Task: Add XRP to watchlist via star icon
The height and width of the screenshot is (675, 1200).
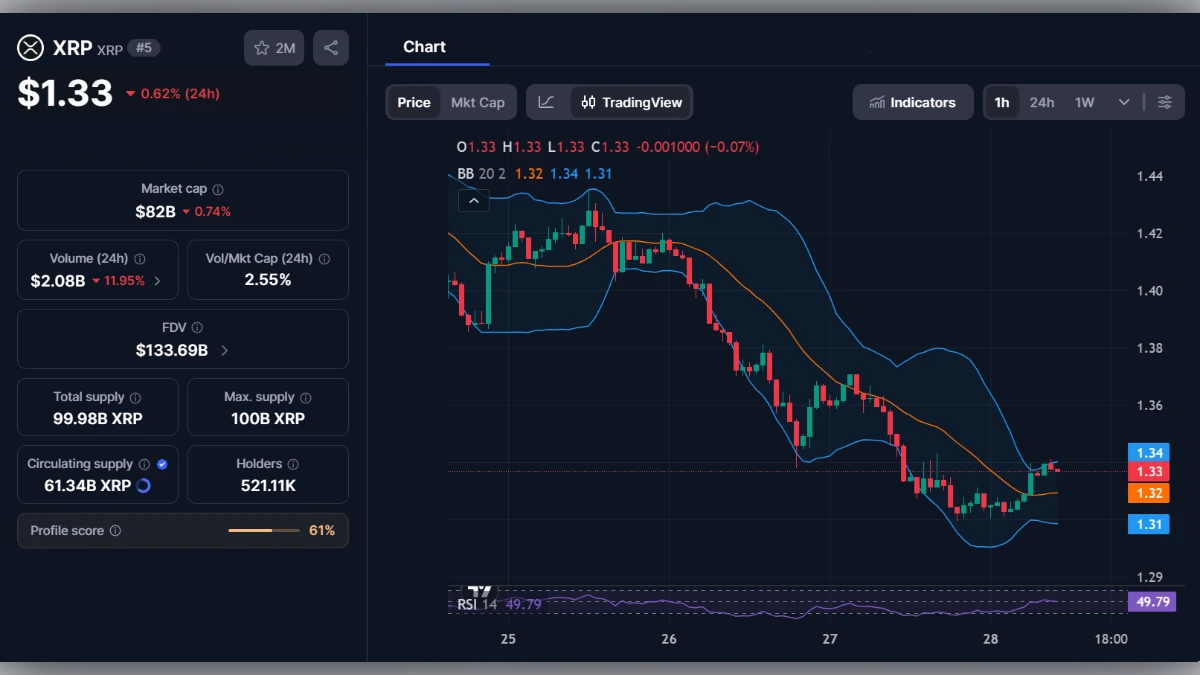Action: click(261, 47)
